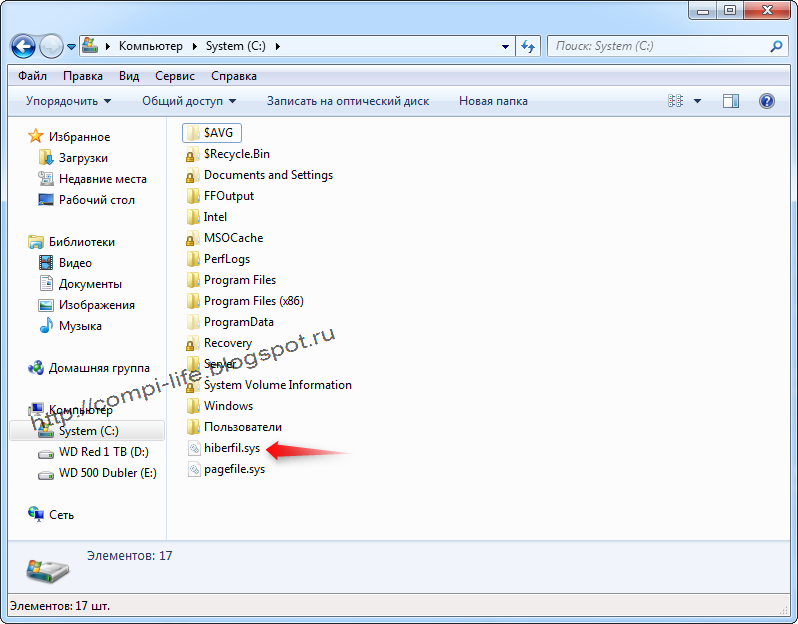
Task: Select Избранное in navigation pane
Action: coord(79,136)
